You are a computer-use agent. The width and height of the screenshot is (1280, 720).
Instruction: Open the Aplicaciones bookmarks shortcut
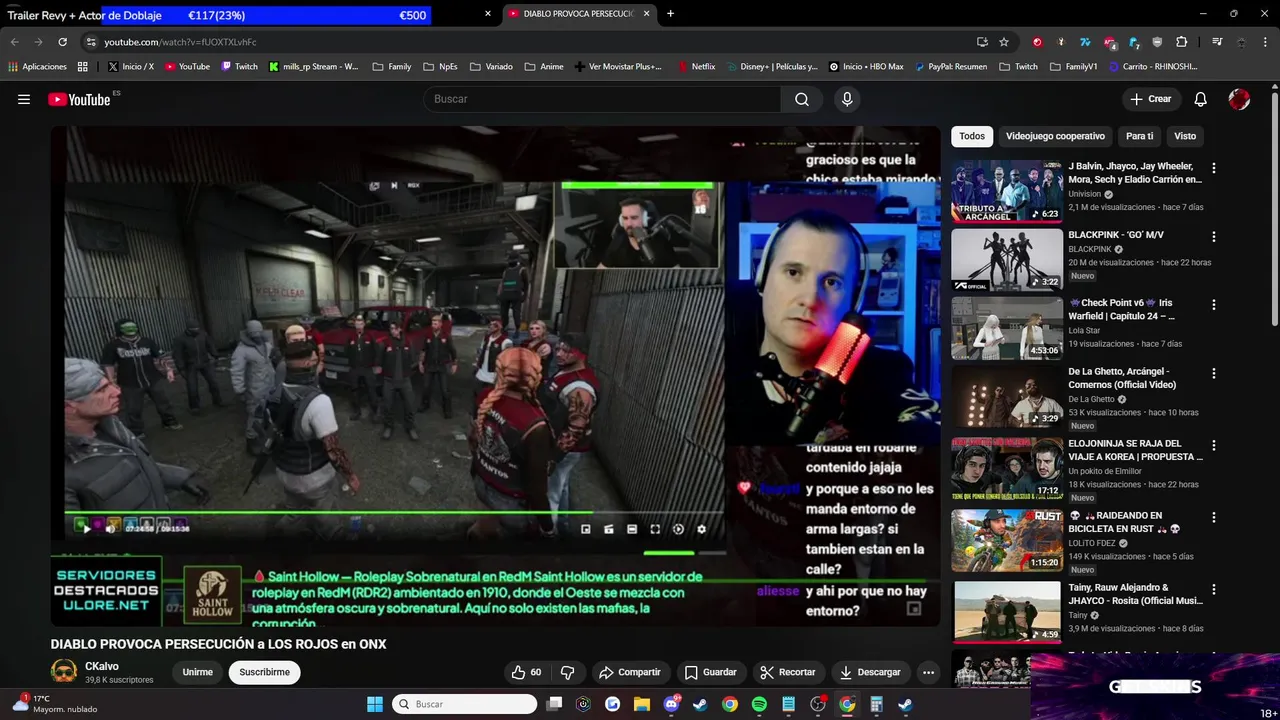pos(37,67)
